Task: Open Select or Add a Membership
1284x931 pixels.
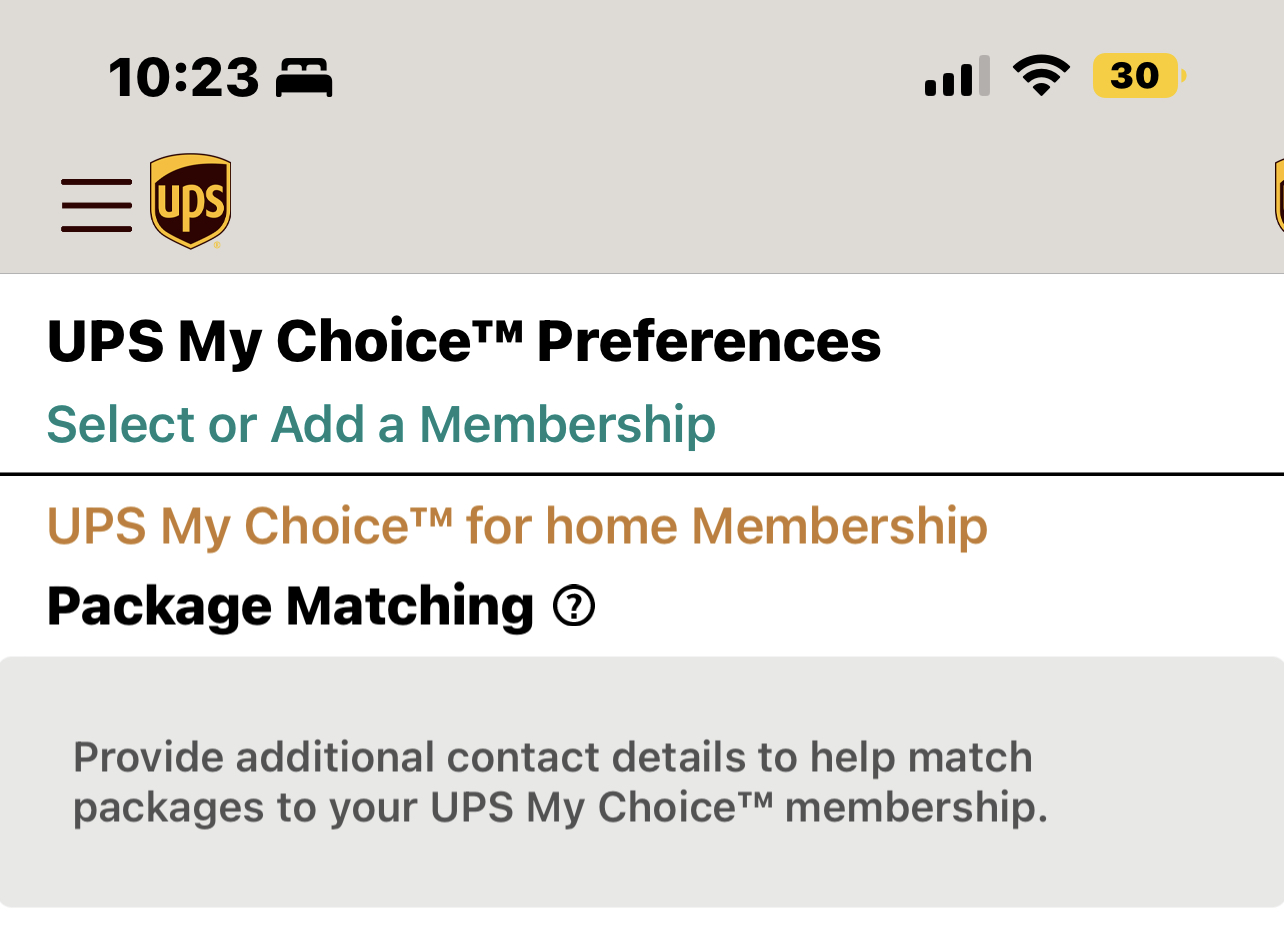Action: [381, 424]
